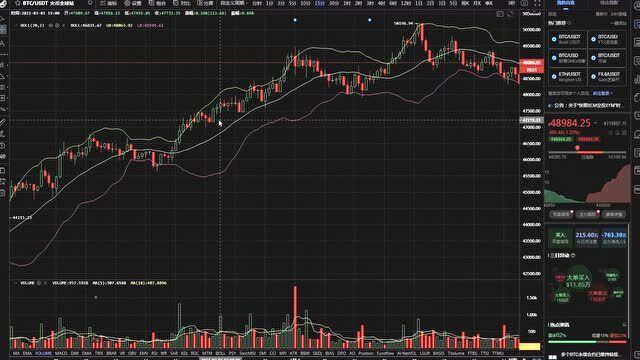This screenshot has width=640, height=360.
Task: Enable the SAR indicator
Action: pyautogui.click(x=173, y=353)
